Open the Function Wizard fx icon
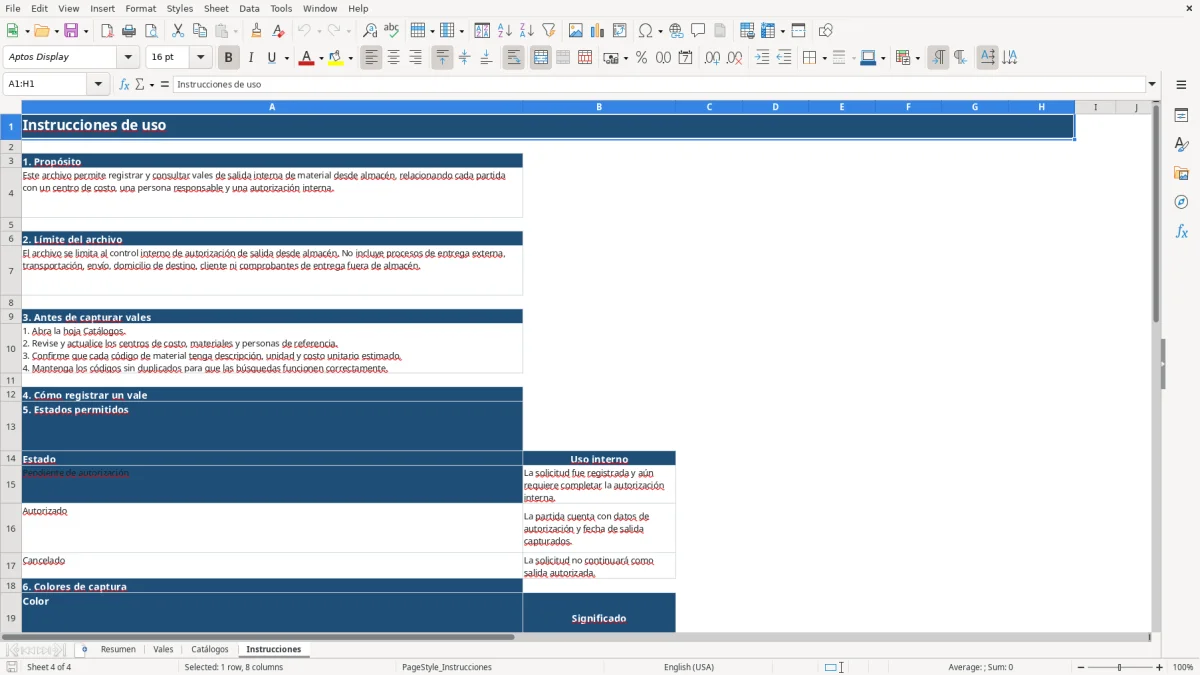Image resolution: width=1200 pixels, height=675 pixels. (x=125, y=84)
